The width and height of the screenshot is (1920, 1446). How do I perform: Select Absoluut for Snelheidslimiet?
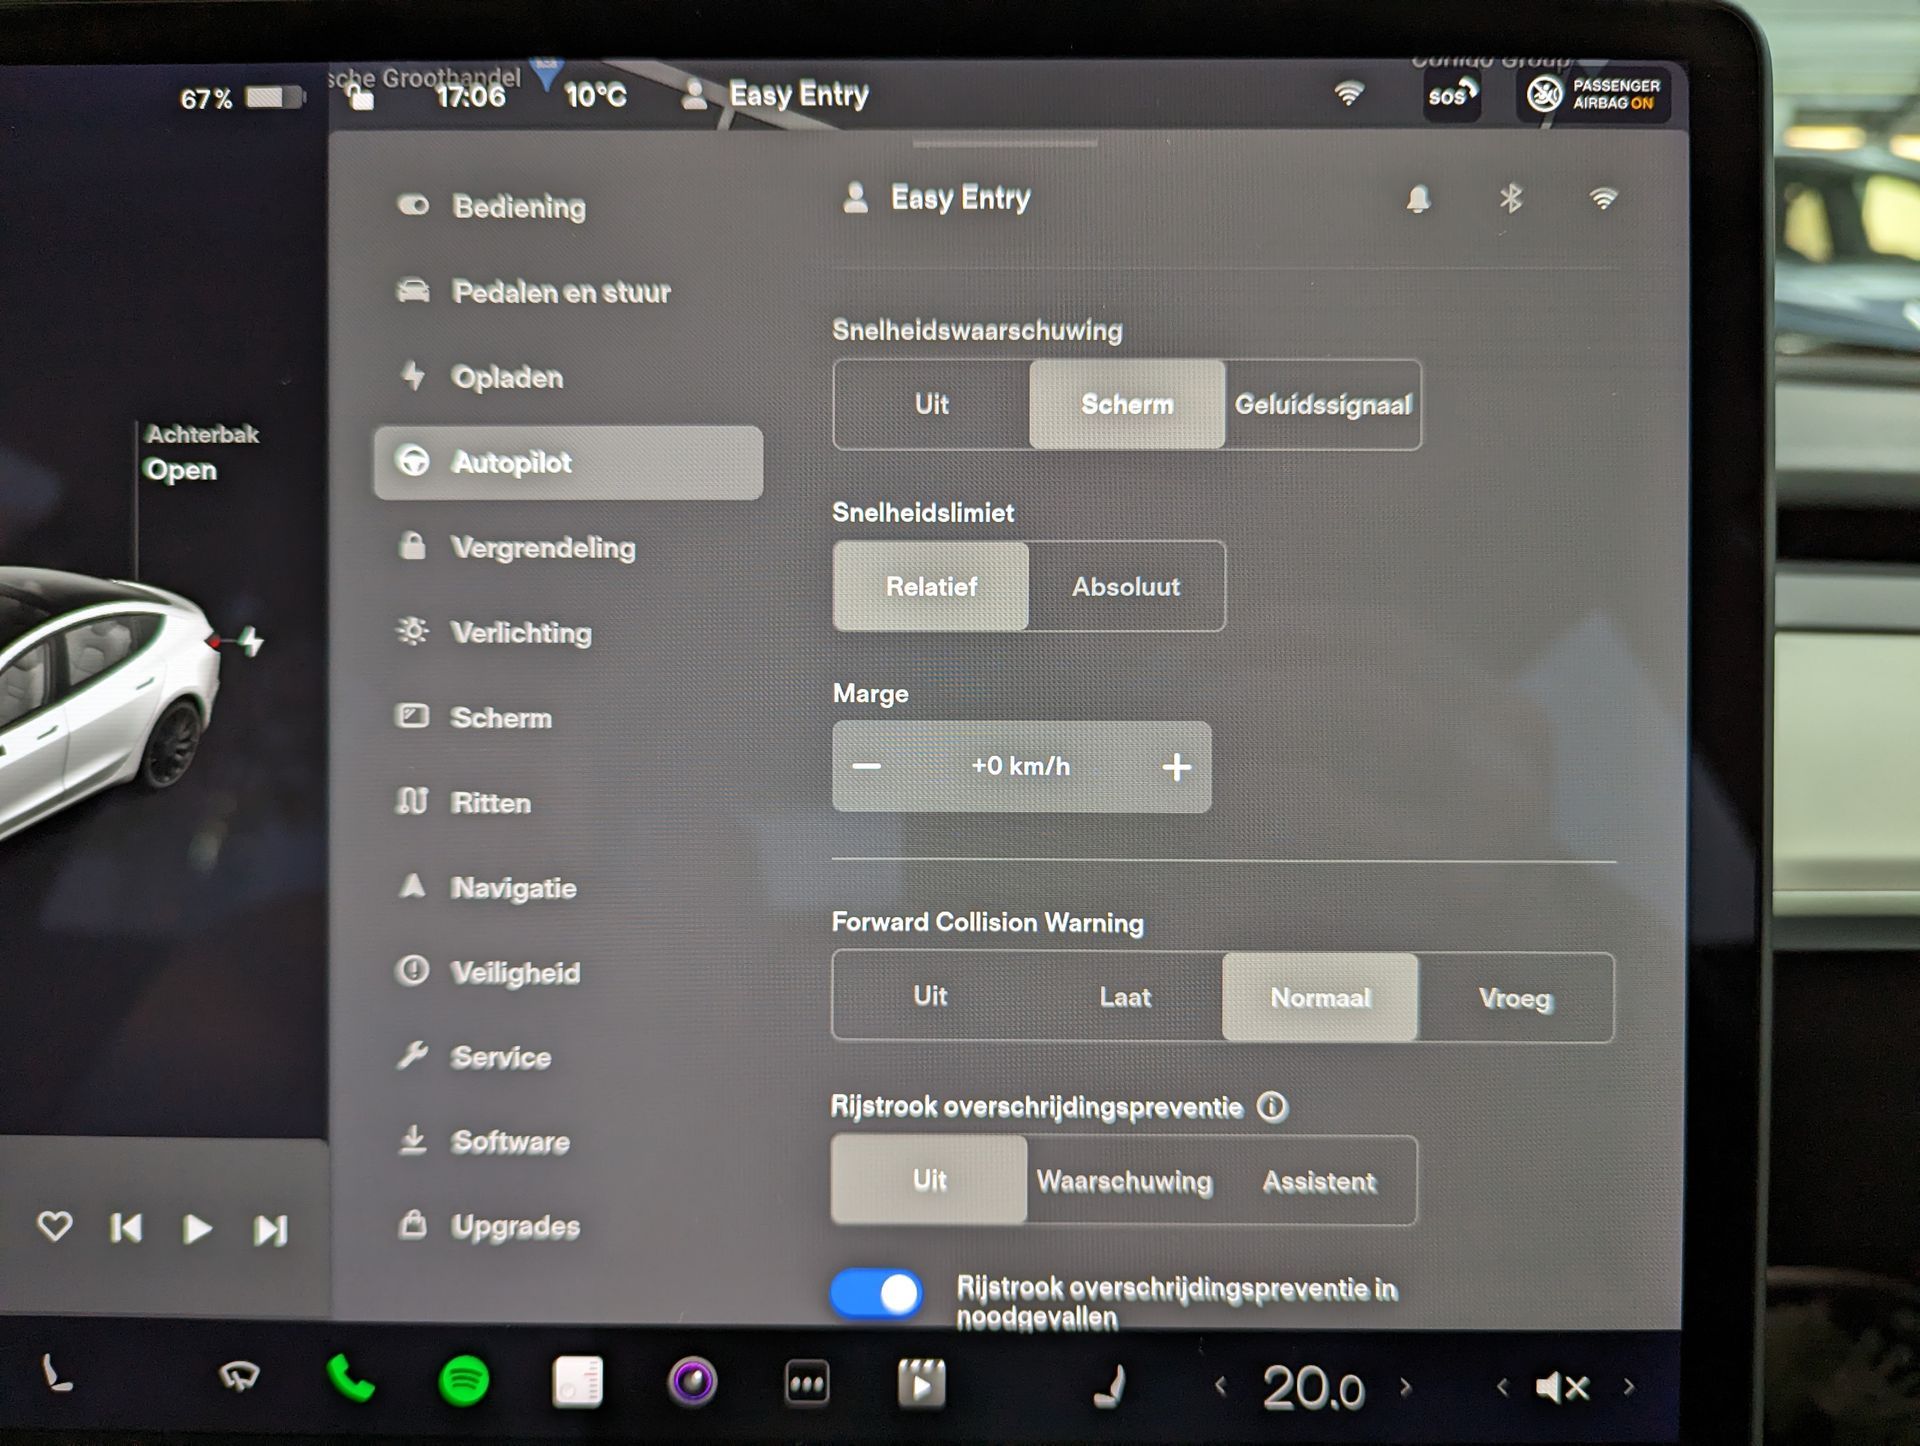[x=1126, y=587]
